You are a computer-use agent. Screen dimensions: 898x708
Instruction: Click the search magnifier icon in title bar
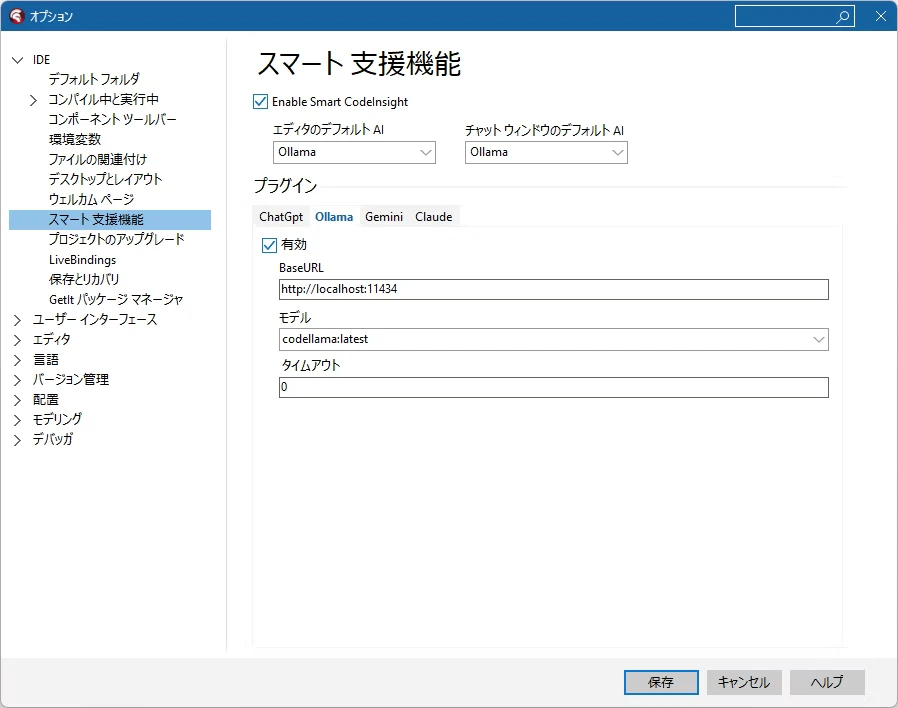842,17
